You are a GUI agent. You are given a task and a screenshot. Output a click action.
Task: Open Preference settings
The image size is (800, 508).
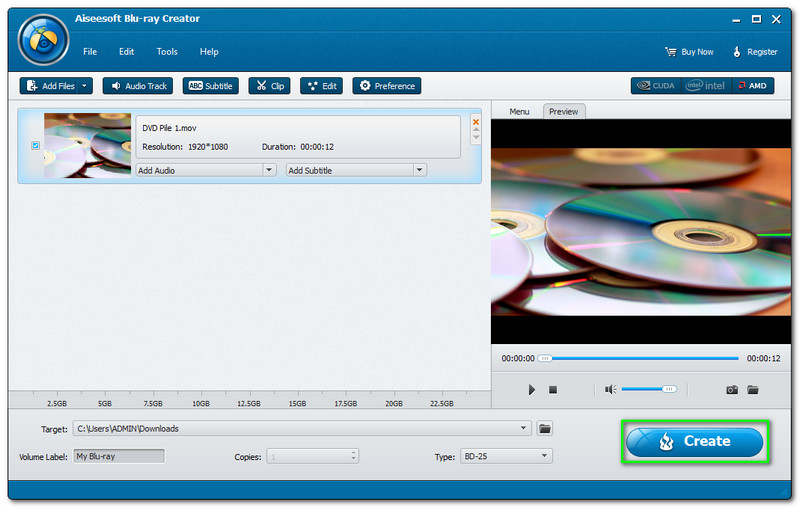pos(387,86)
